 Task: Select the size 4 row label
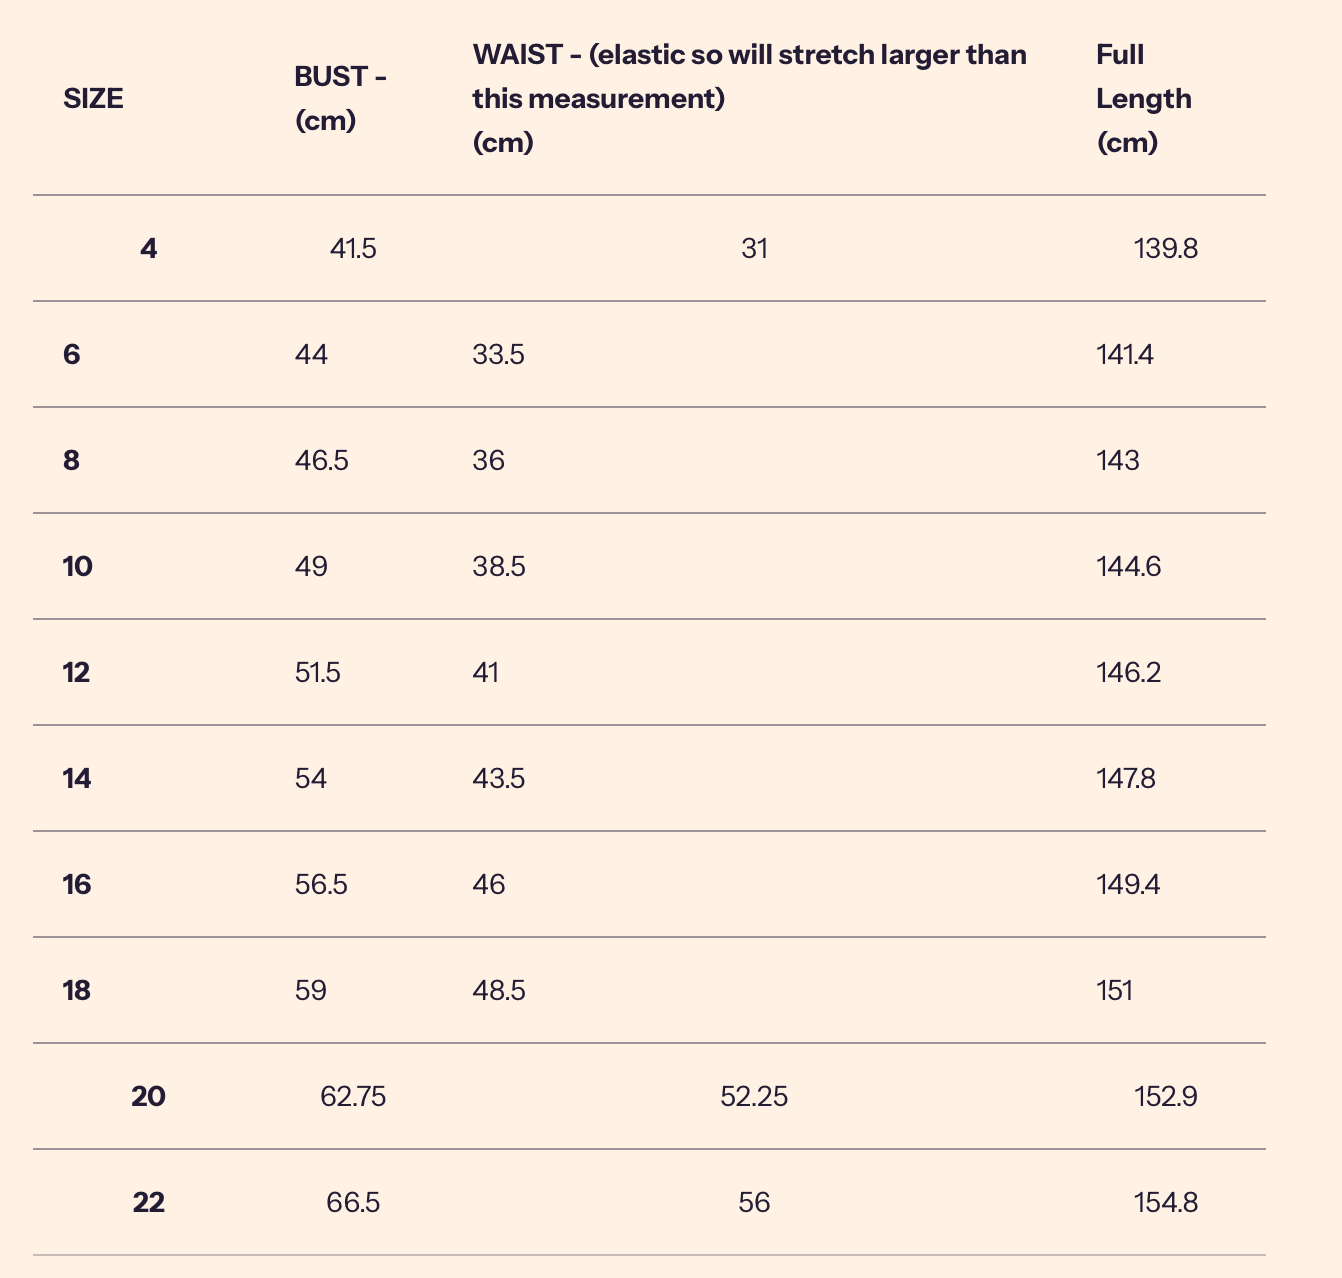(x=149, y=248)
